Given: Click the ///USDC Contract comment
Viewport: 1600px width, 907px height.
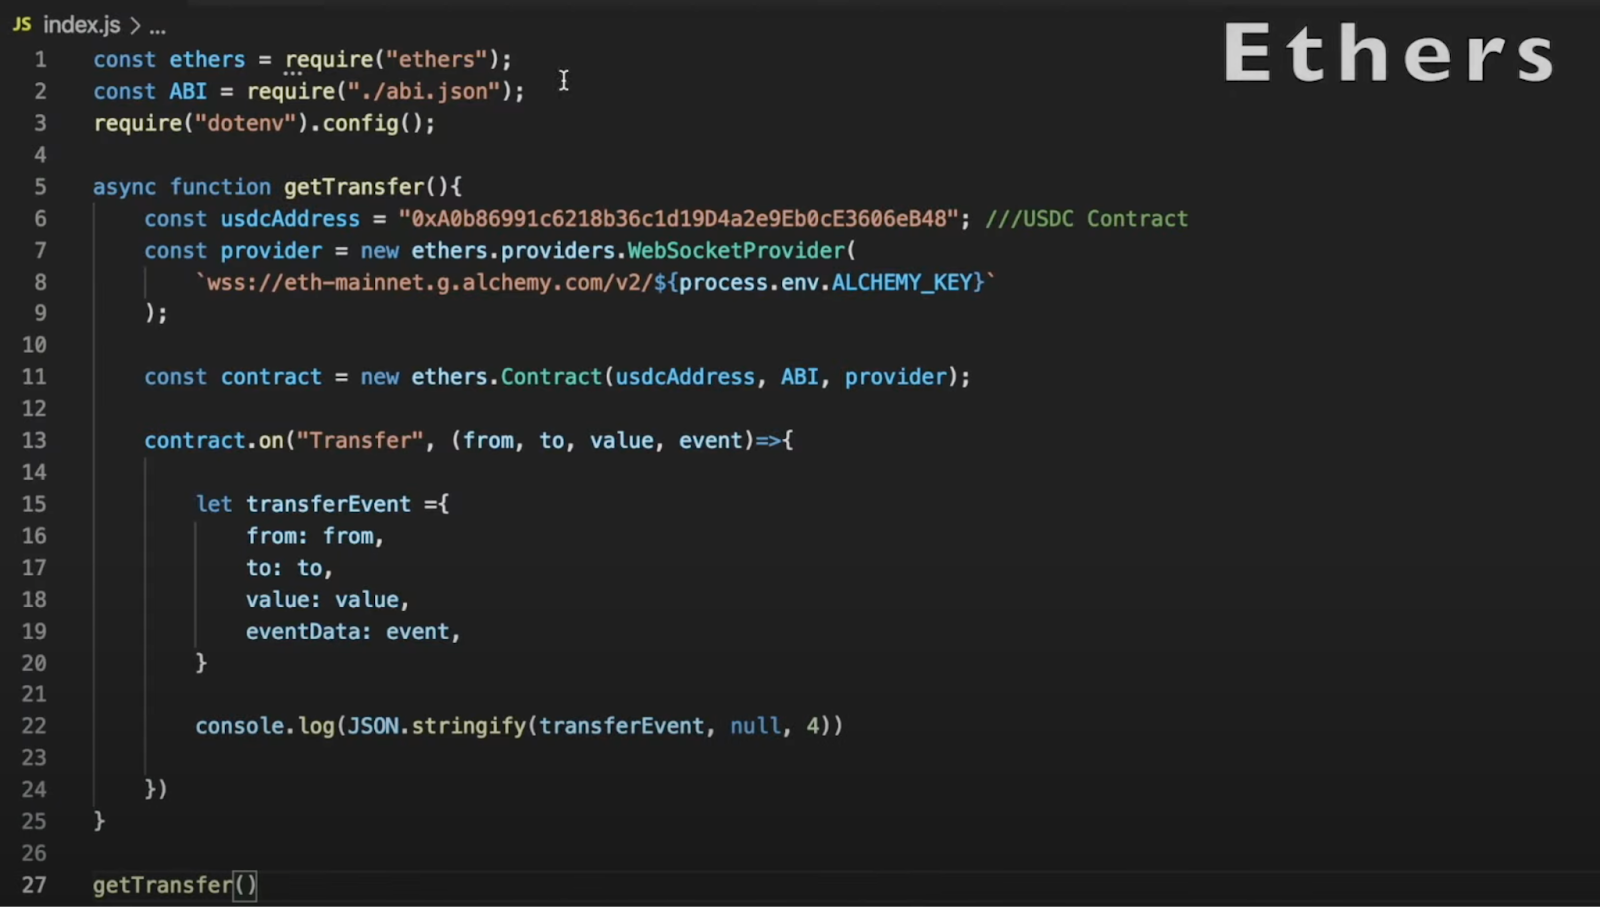Looking at the screenshot, I should [1086, 219].
